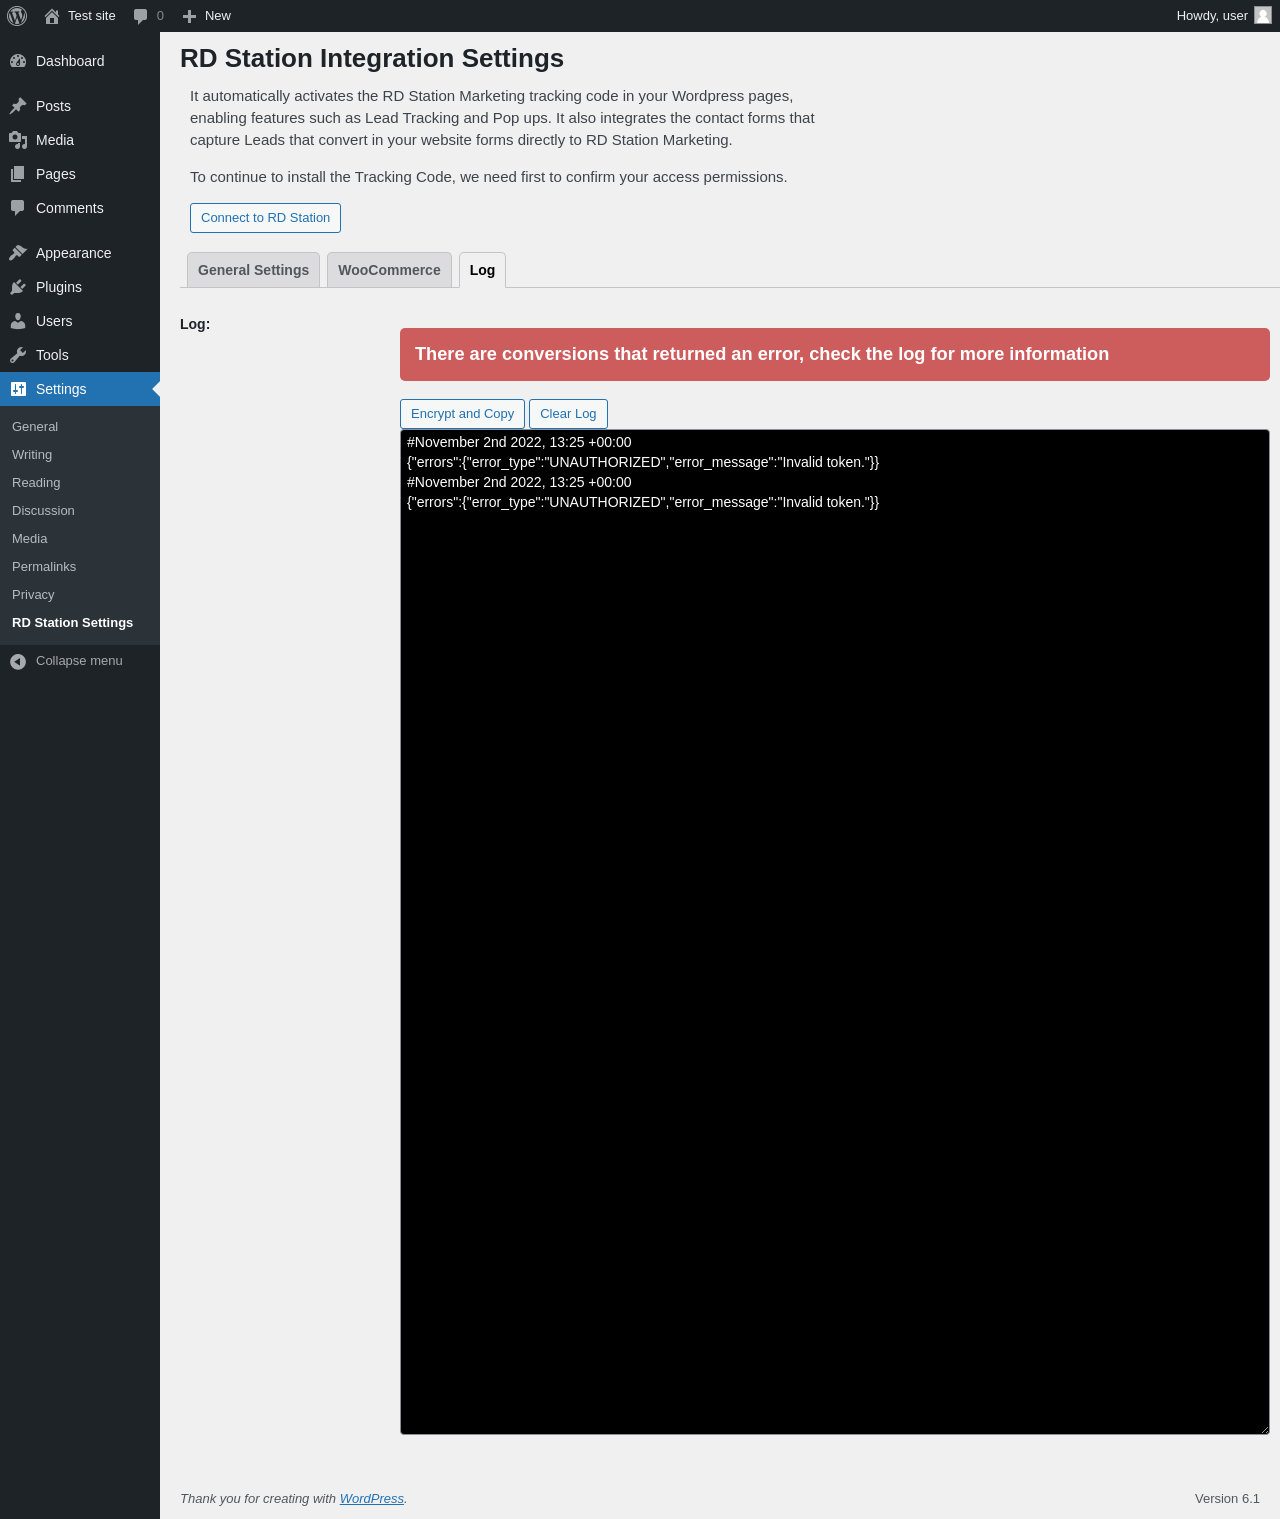Screen dimensions: 1280x1519
Task: Click Connect to RD Station button
Action: coord(265,218)
